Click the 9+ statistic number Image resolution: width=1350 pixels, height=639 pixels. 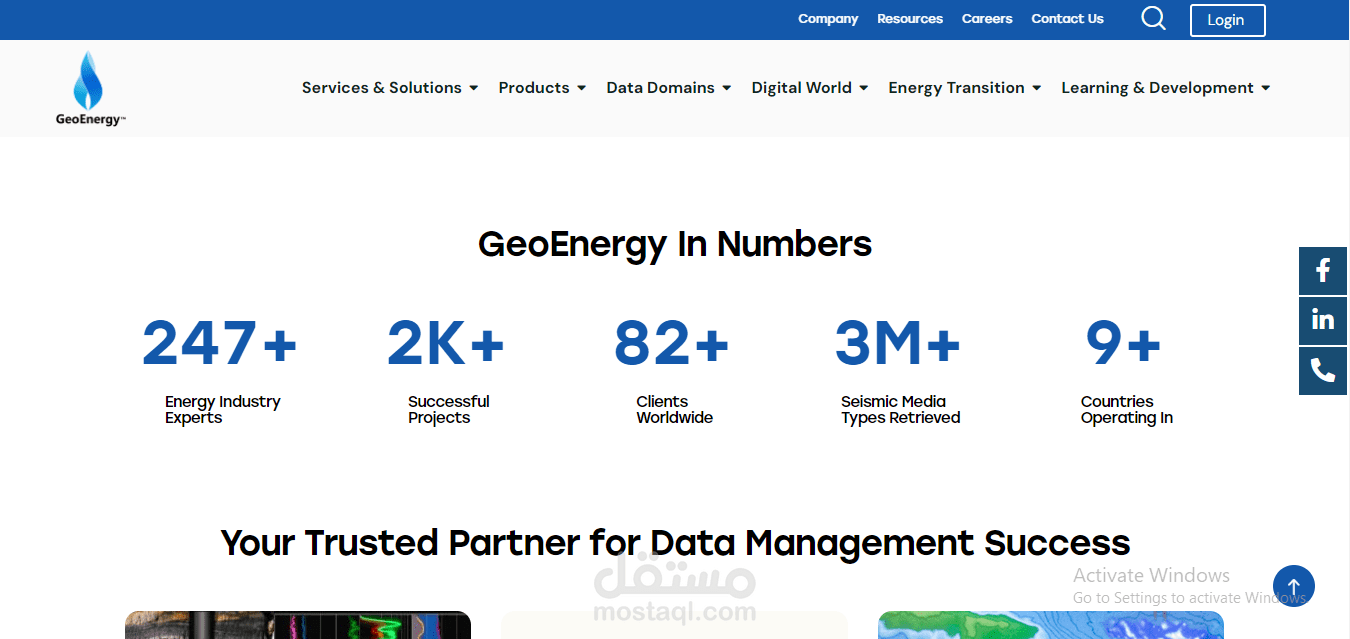coord(1124,343)
